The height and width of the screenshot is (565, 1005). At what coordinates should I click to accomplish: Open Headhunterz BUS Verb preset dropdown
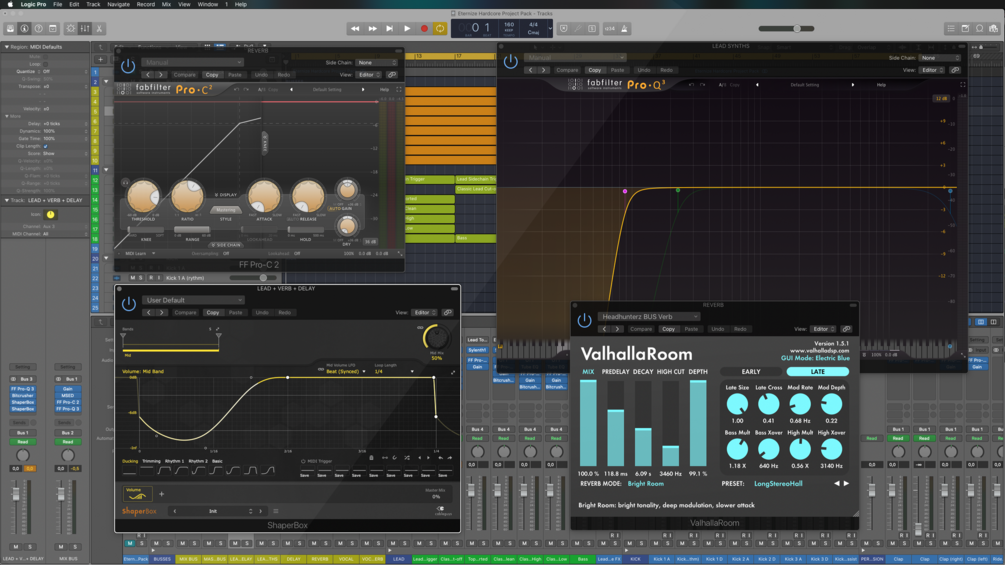[x=649, y=316]
